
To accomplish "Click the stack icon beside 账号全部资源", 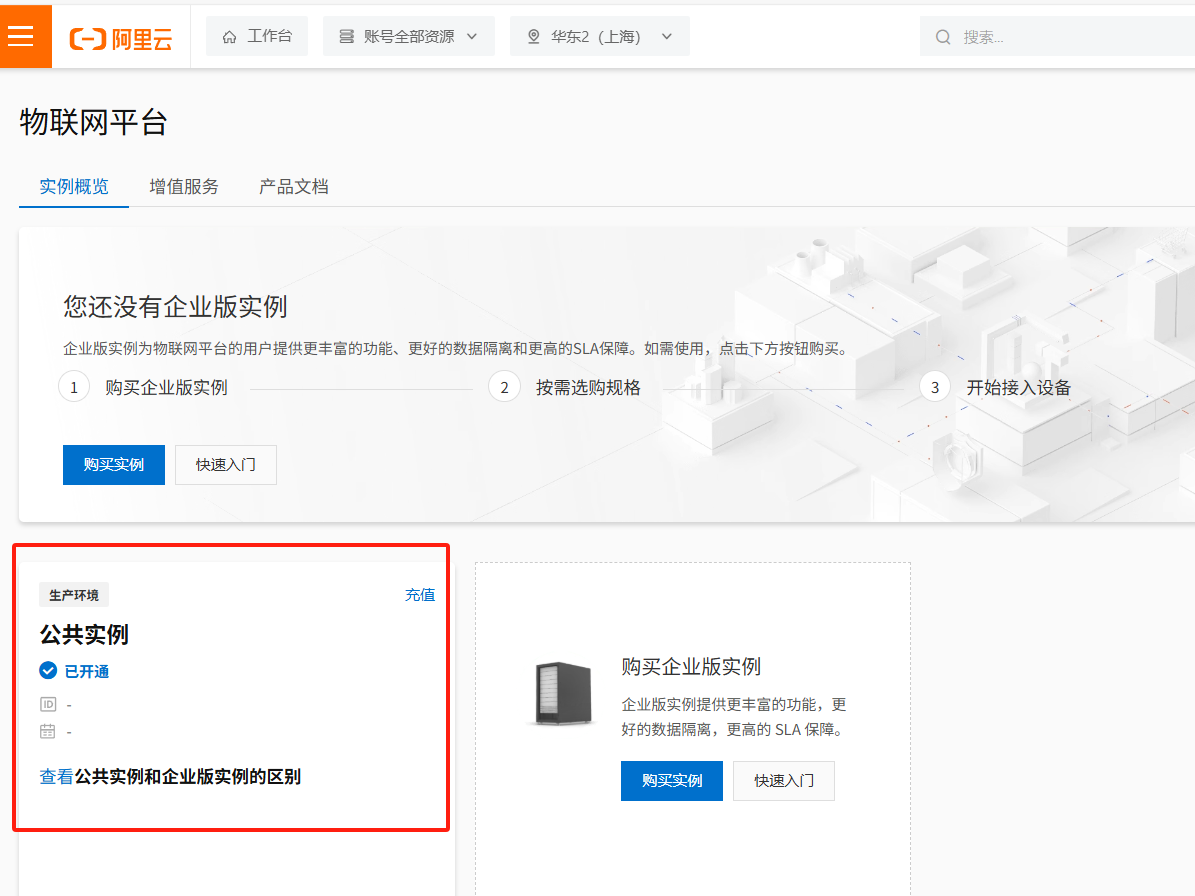I will pyautogui.click(x=346, y=37).
